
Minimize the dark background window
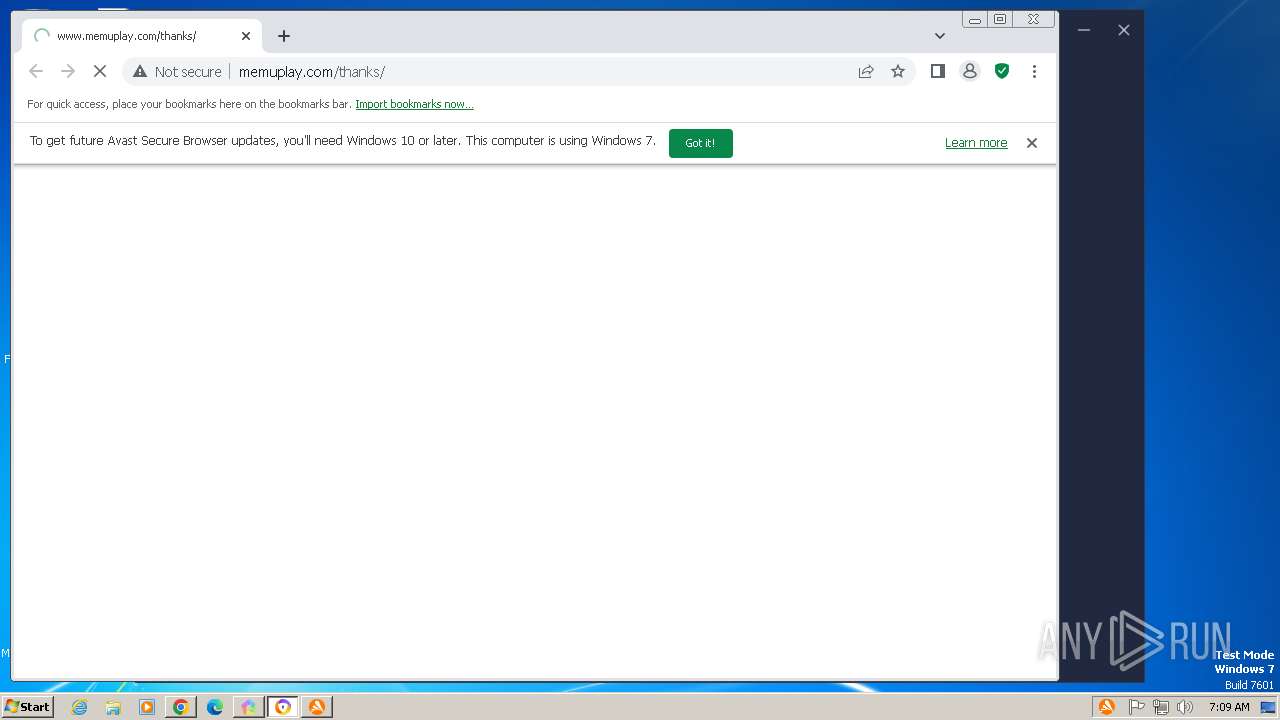pyautogui.click(x=1084, y=30)
